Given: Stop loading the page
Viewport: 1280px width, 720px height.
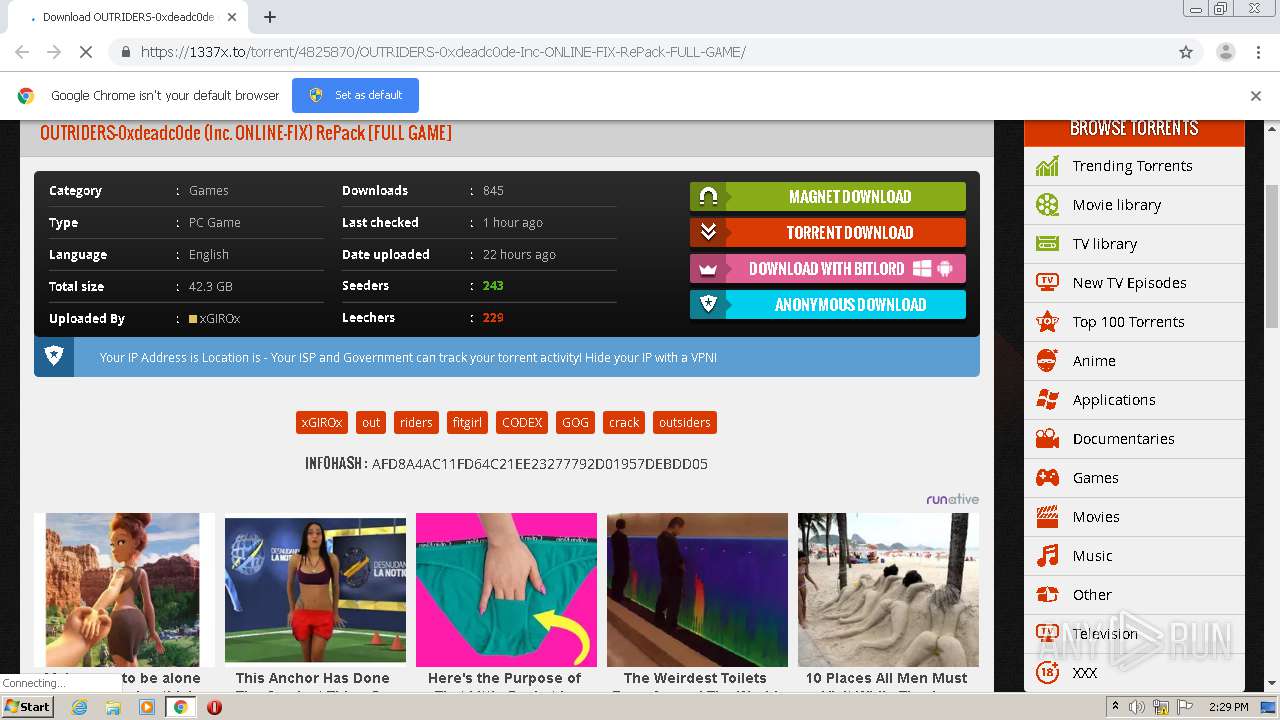Looking at the screenshot, I should pyautogui.click(x=86, y=52).
